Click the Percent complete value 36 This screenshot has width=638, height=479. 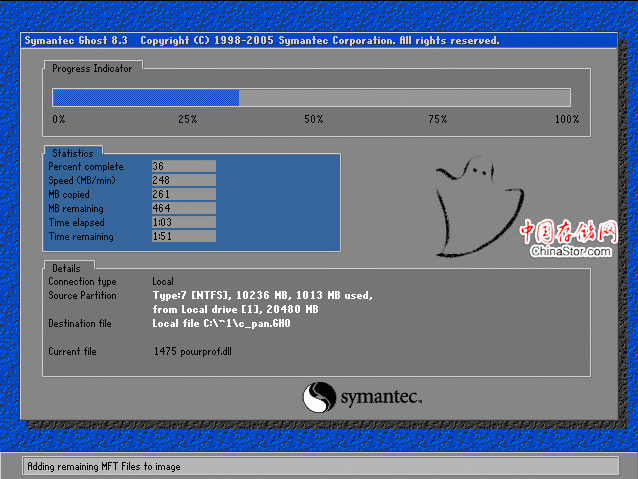click(184, 166)
